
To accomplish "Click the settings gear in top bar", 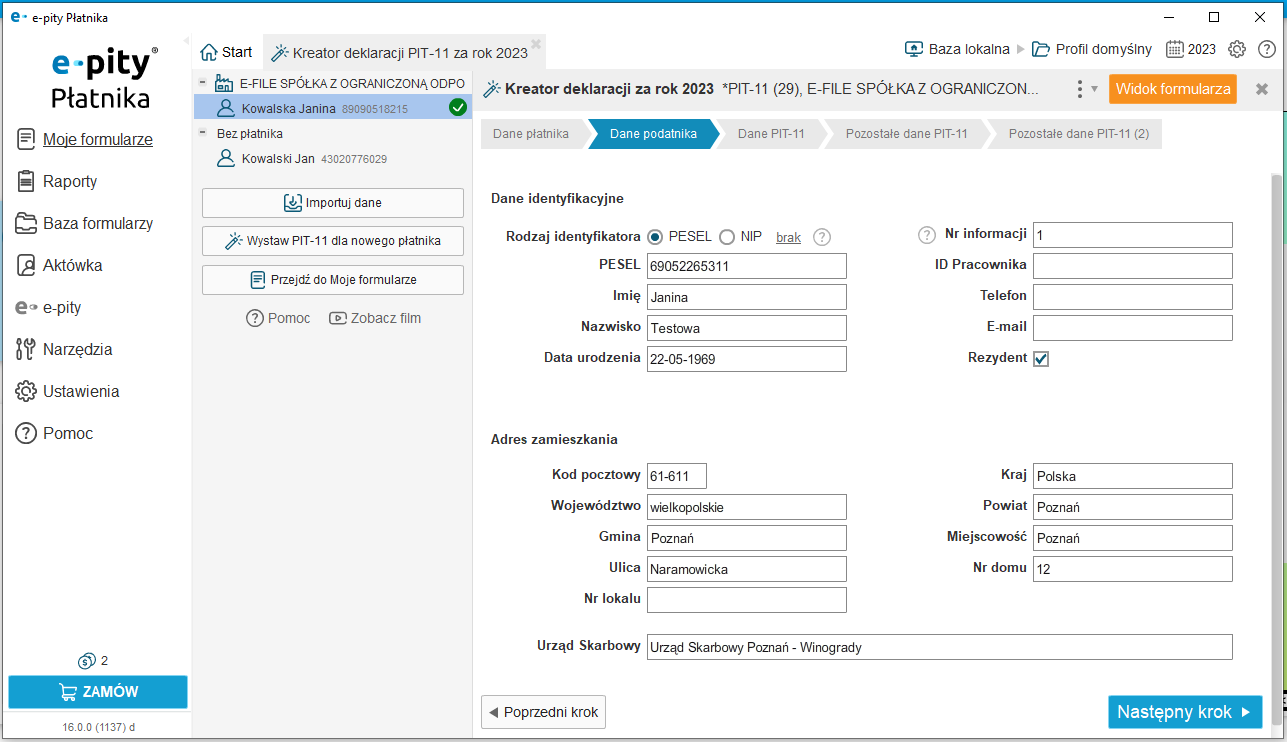I will 1237,49.
